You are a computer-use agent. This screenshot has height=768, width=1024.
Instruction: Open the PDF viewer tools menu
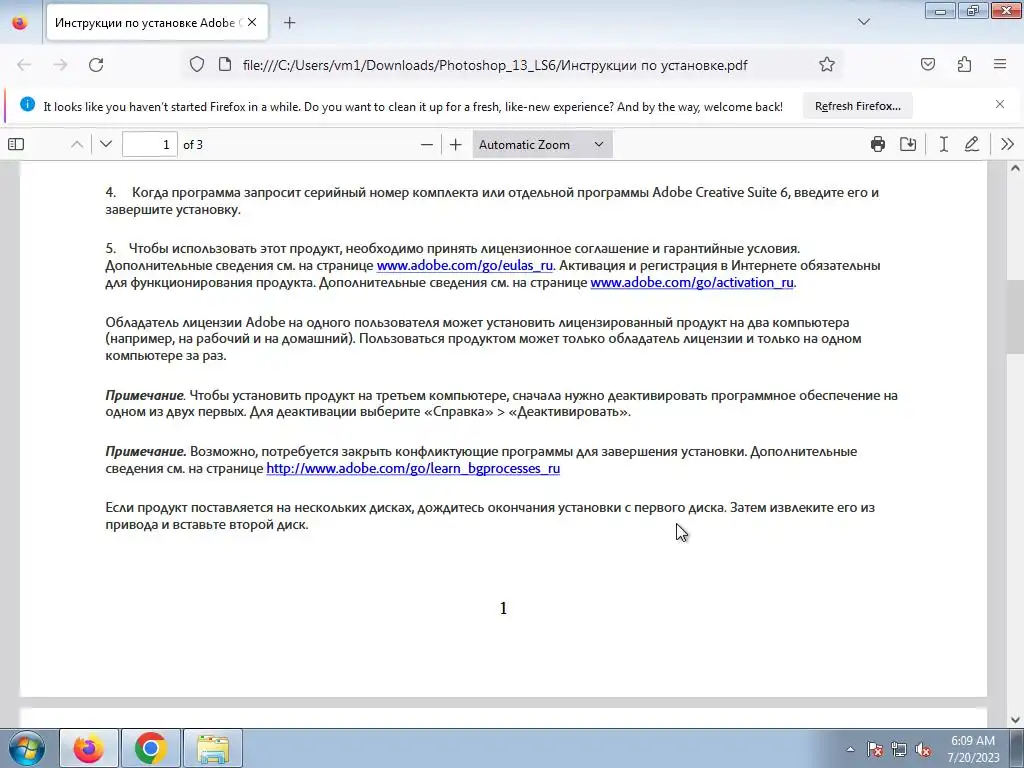point(1007,144)
